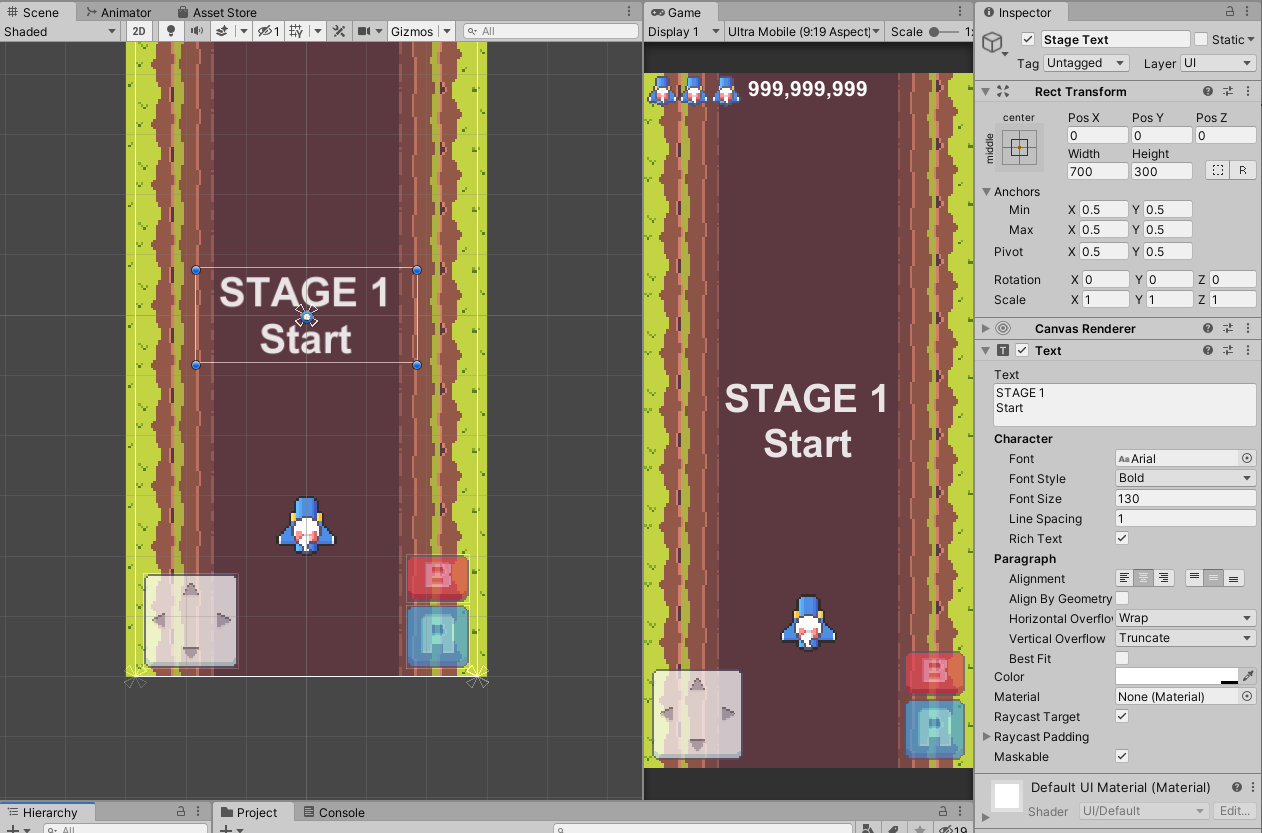This screenshot has height=833, width=1262.
Task: Open Canvas Renderer more options menu
Action: pos(1249,328)
